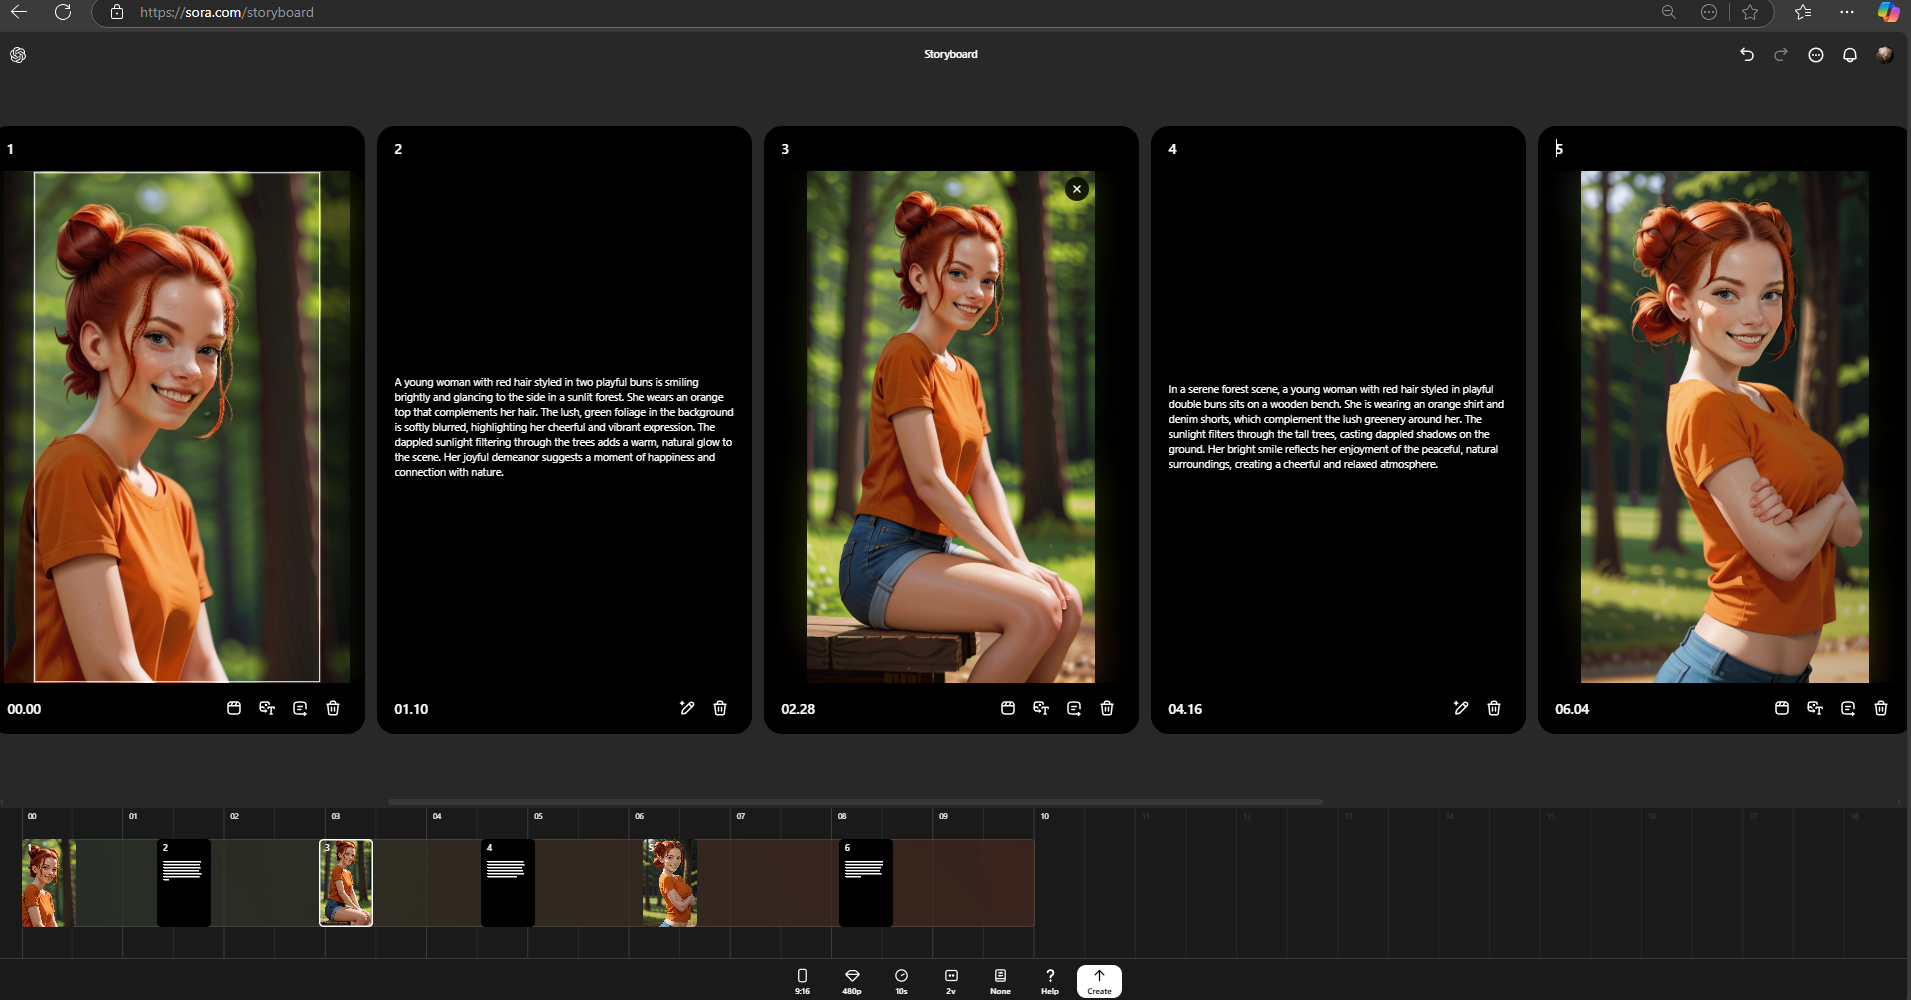Click image-to-text icon on card 5
1911x1000 pixels.
click(x=1815, y=708)
